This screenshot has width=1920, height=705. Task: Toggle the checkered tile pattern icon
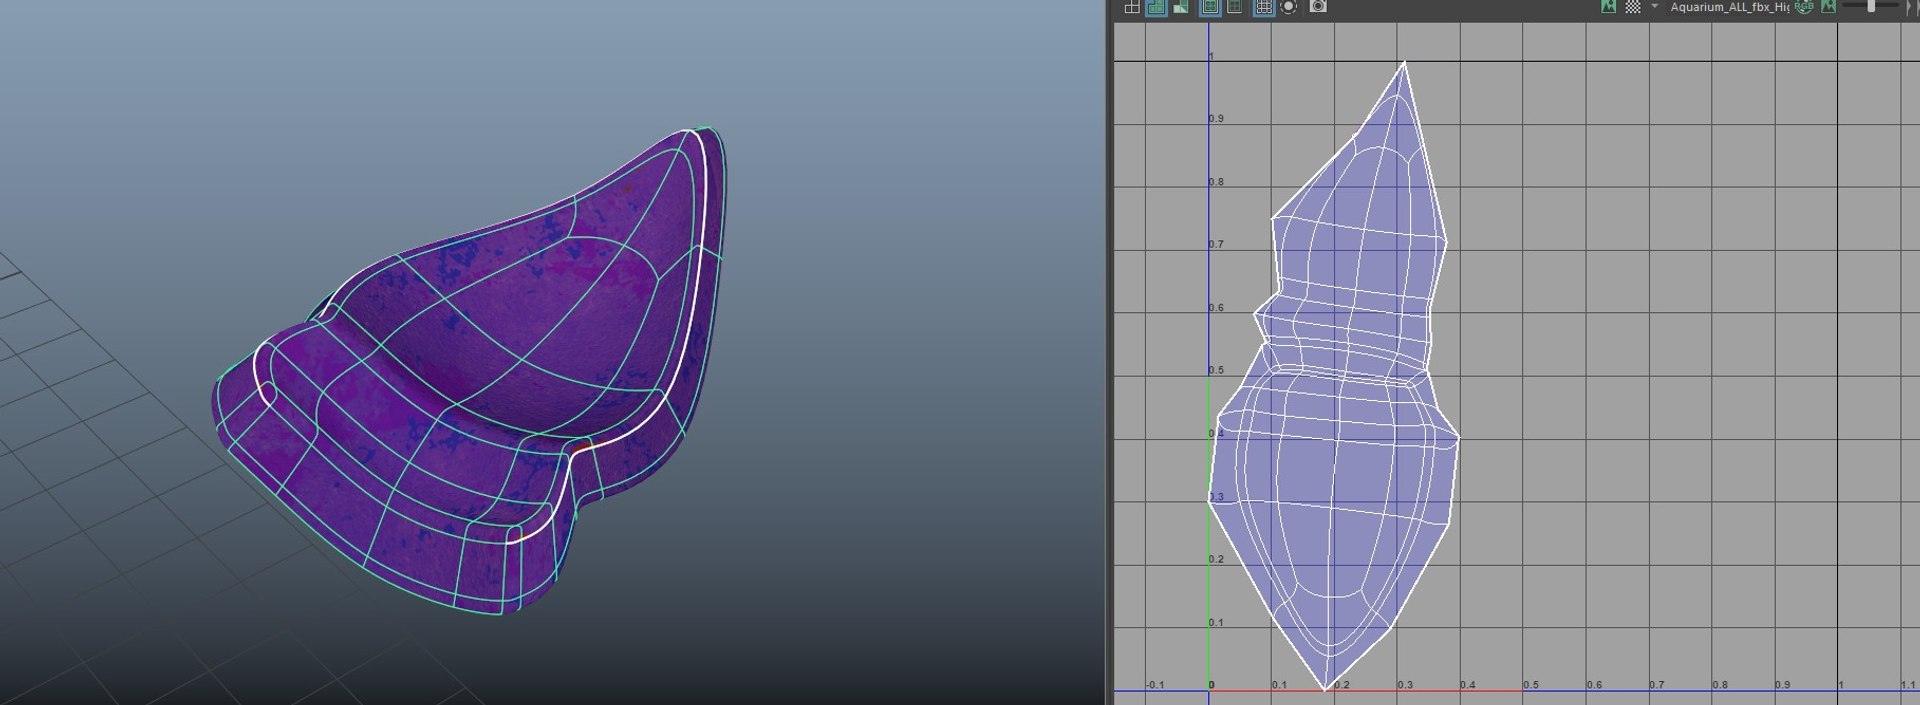(1633, 7)
